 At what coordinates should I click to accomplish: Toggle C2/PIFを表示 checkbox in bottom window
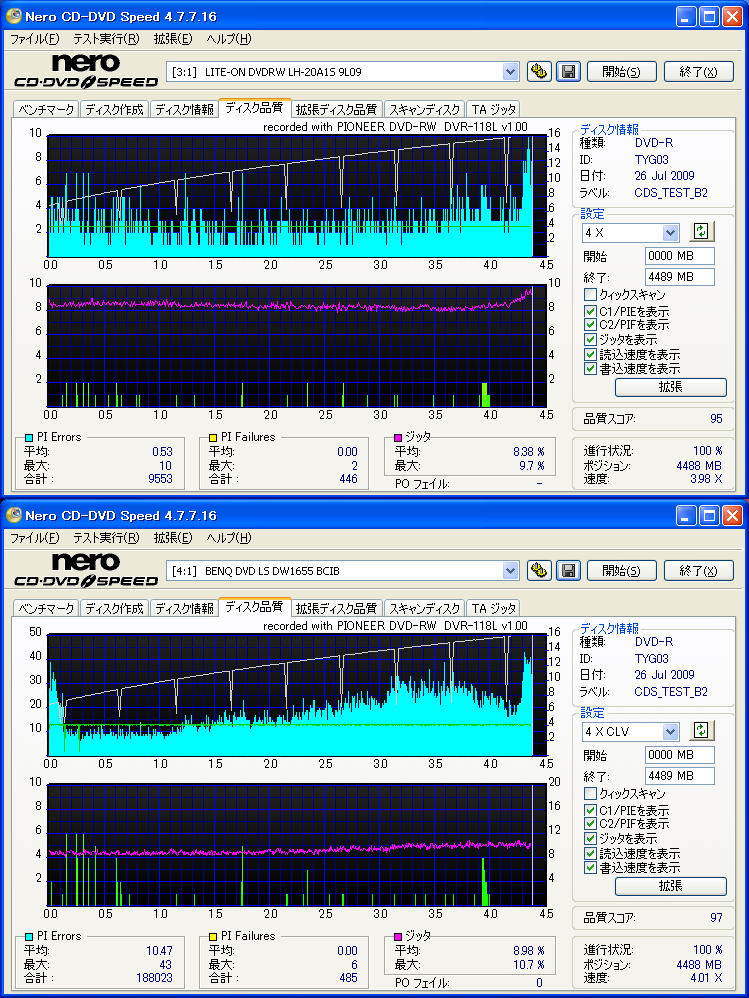click(x=590, y=824)
